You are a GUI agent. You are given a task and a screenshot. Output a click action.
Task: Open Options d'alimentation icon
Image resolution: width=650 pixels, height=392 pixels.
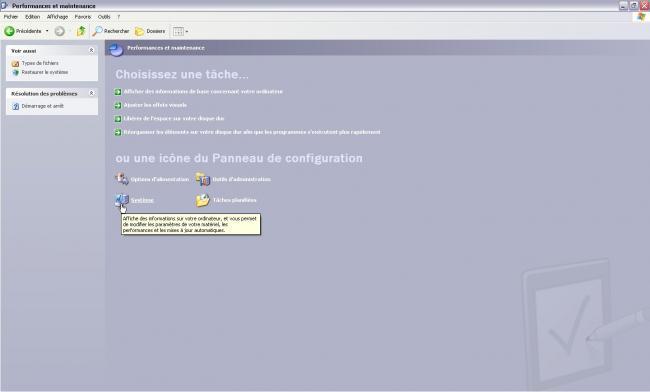[x=122, y=179]
